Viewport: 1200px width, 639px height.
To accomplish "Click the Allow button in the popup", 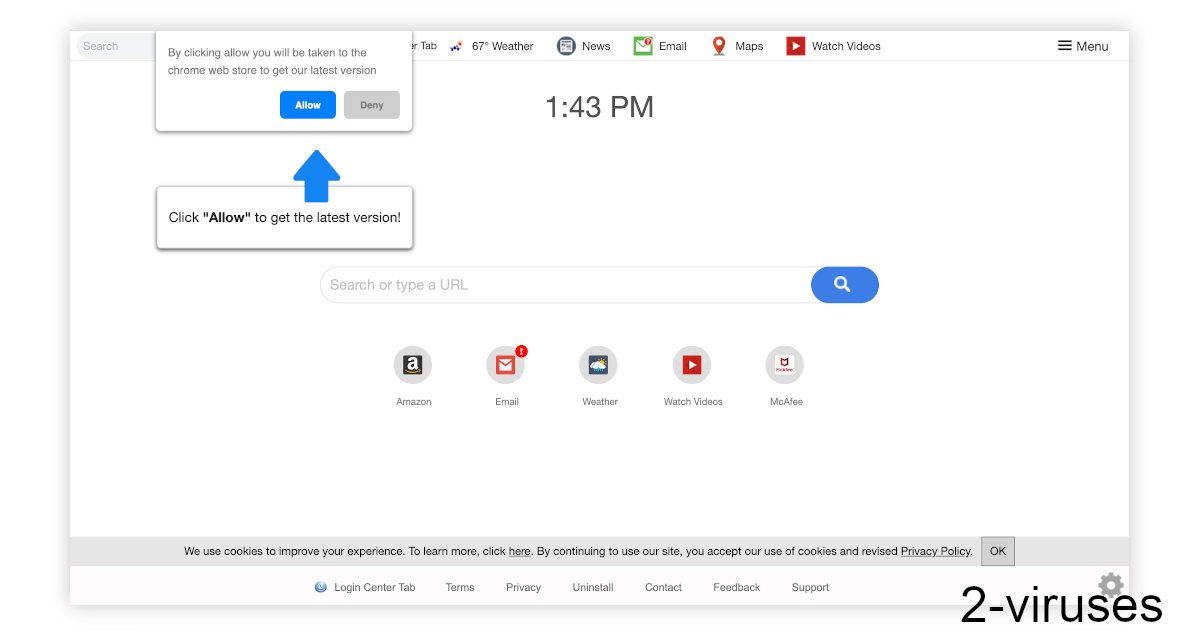I will pyautogui.click(x=307, y=105).
